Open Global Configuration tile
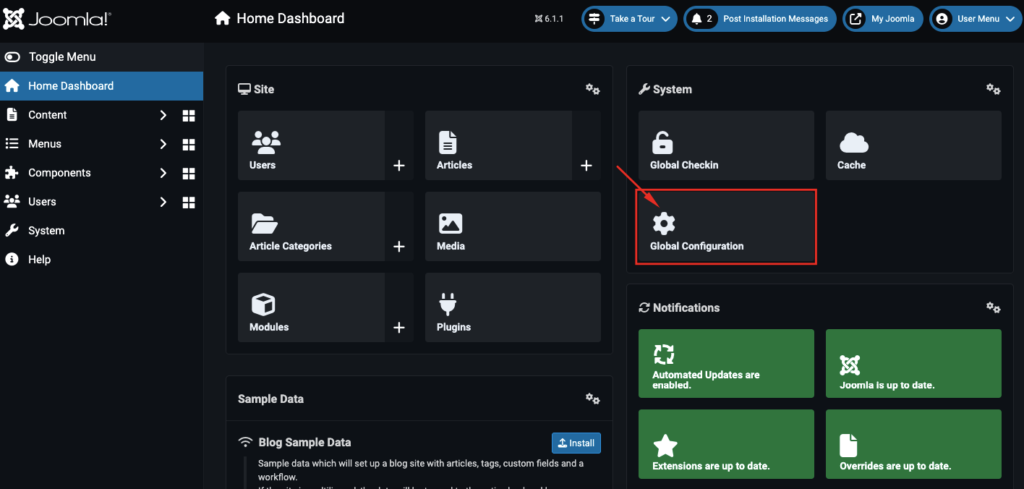The width and height of the screenshot is (1024, 489). tap(726, 227)
